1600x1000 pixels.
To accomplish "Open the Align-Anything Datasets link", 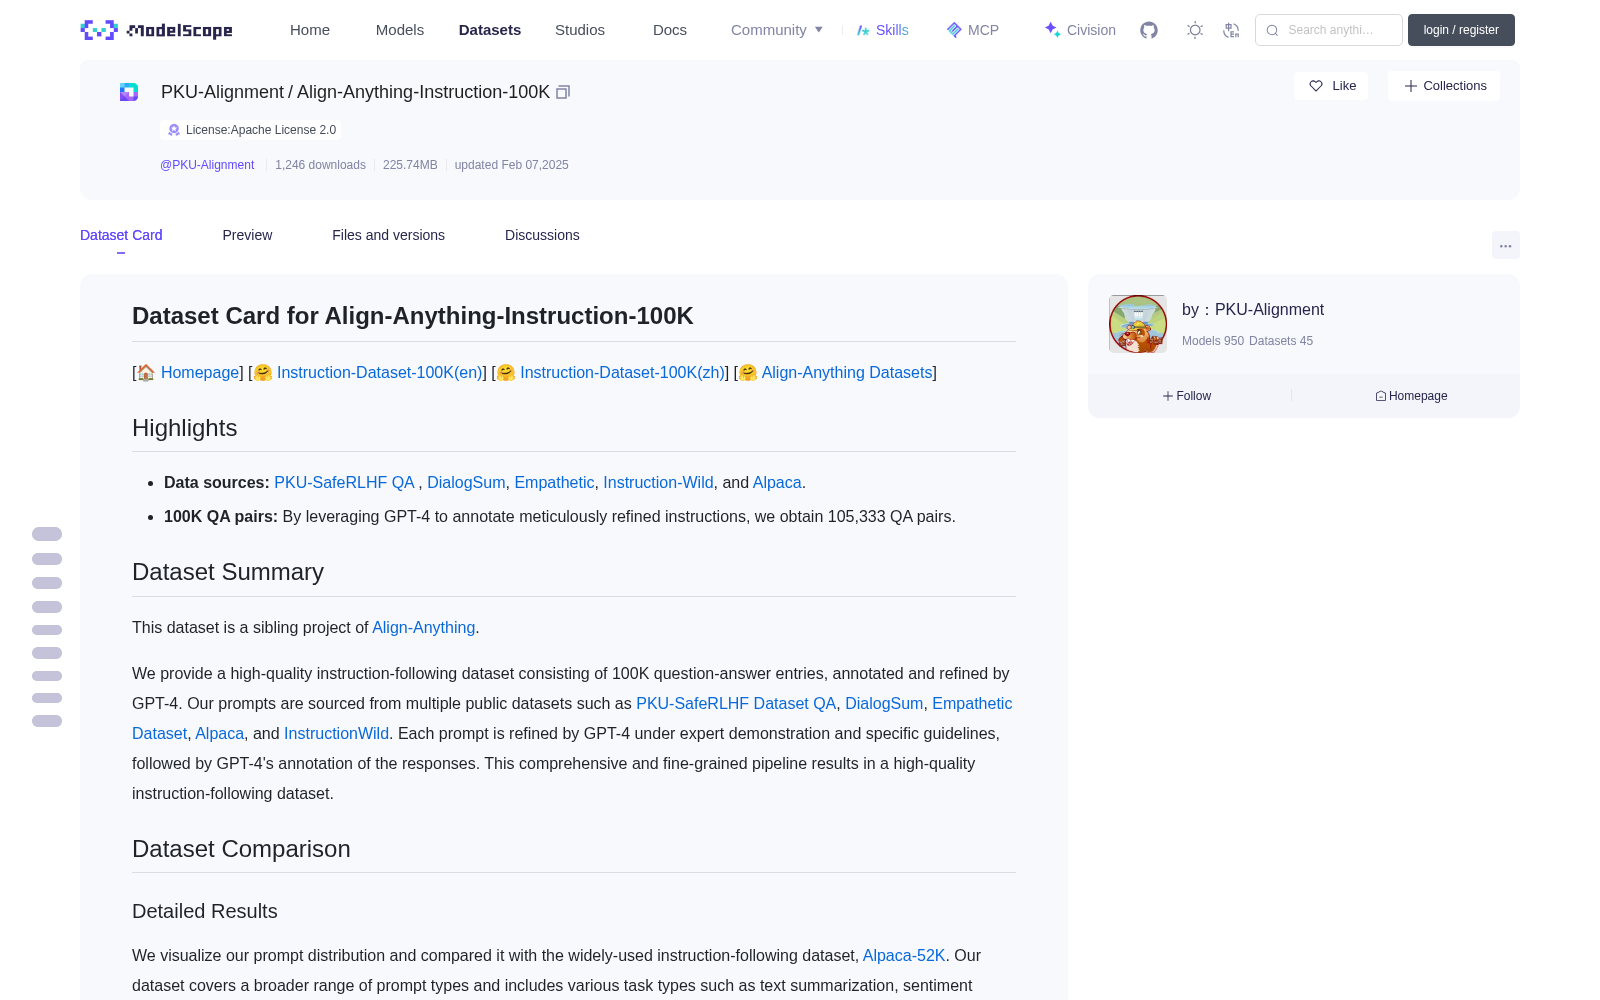I will 847,373.
